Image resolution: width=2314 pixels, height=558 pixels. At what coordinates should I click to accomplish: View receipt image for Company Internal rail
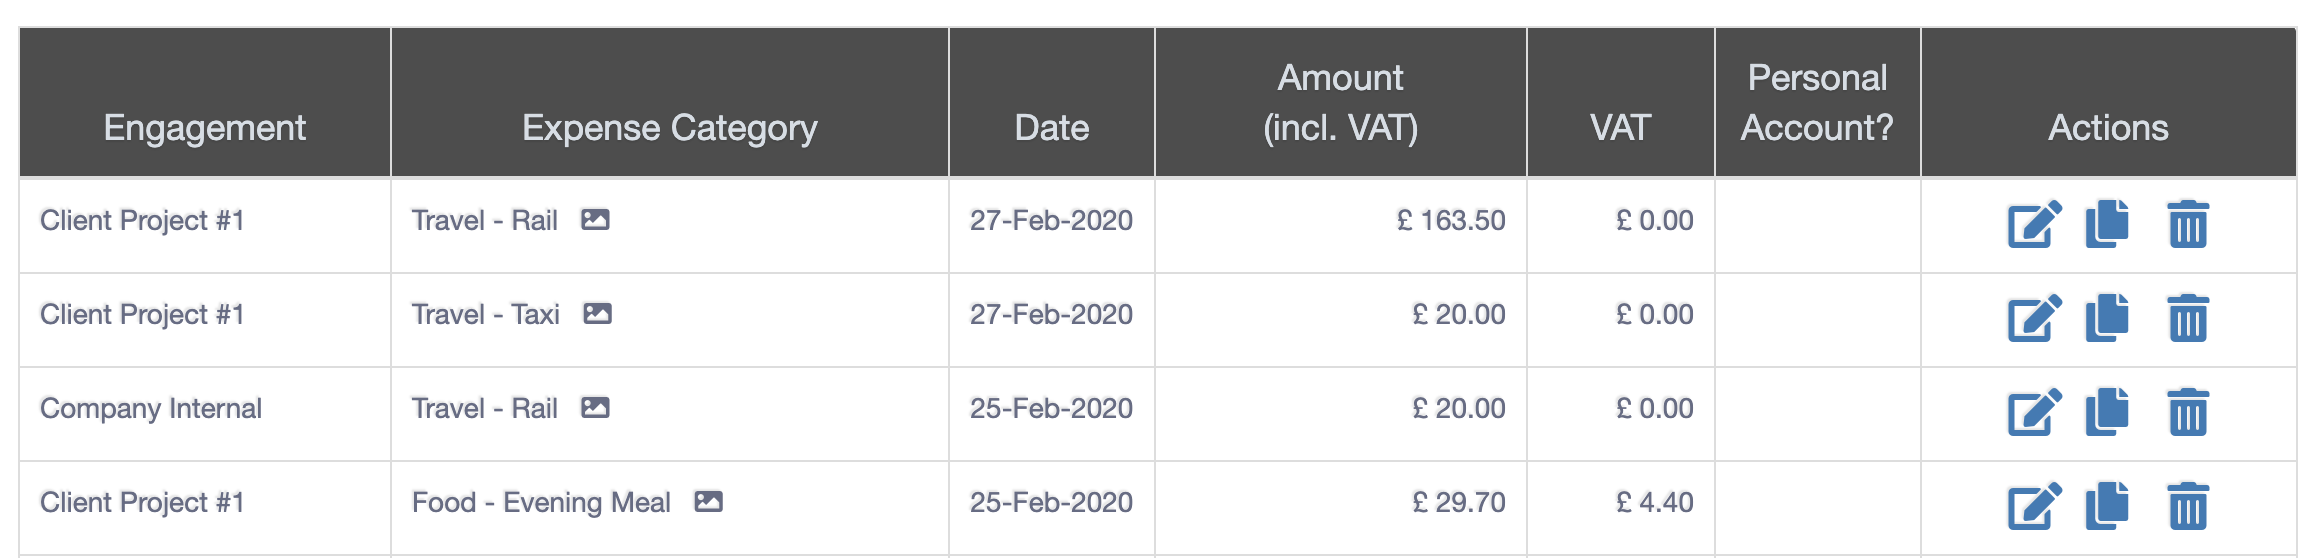pyautogui.click(x=595, y=408)
